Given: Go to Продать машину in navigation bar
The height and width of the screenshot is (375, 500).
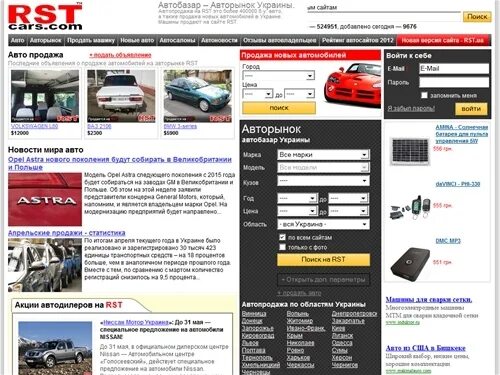Looking at the screenshot, I should point(91,40).
